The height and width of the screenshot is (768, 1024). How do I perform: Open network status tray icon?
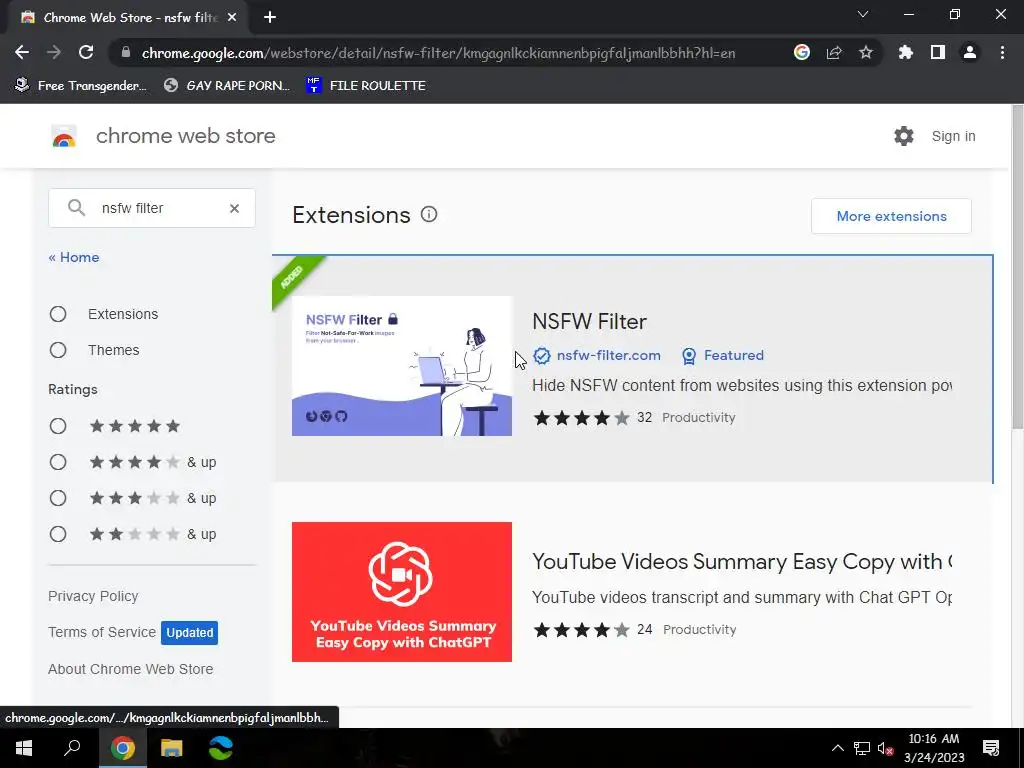click(861, 748)
